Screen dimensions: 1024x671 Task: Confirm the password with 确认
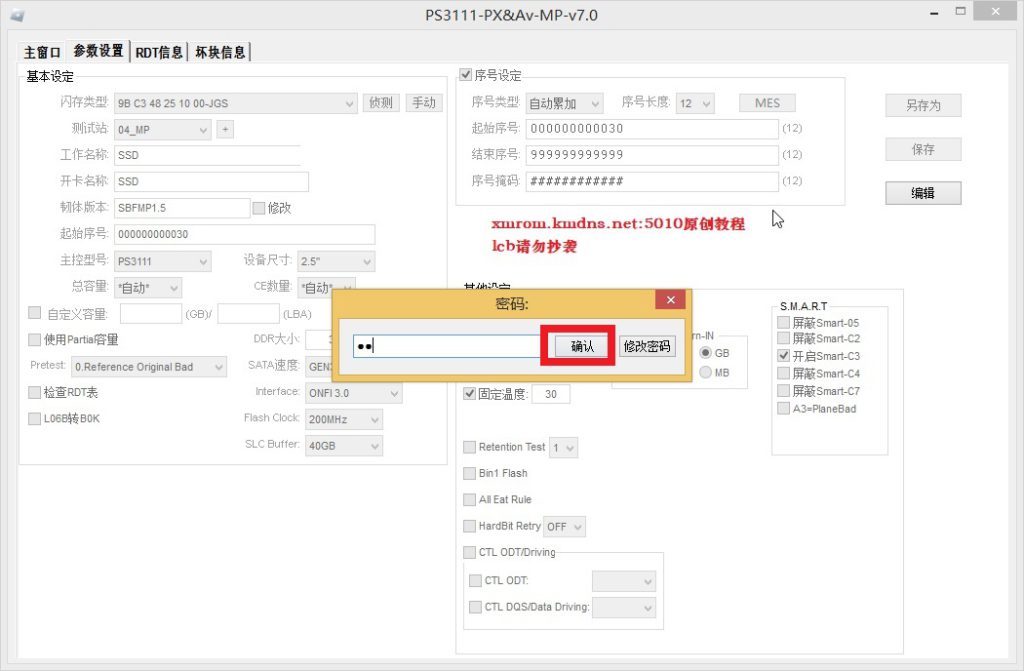click(582, 346)
